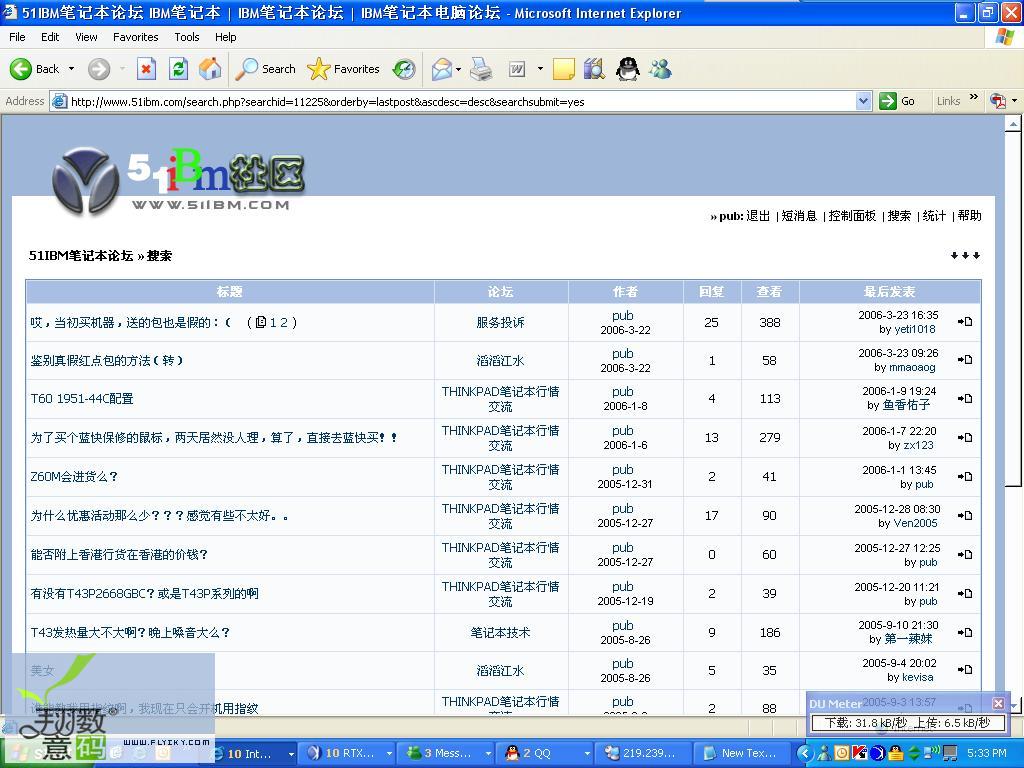Switch to 219.239 taskbar window
This screenshot has width=1024, height=768.
click(645, 753)
